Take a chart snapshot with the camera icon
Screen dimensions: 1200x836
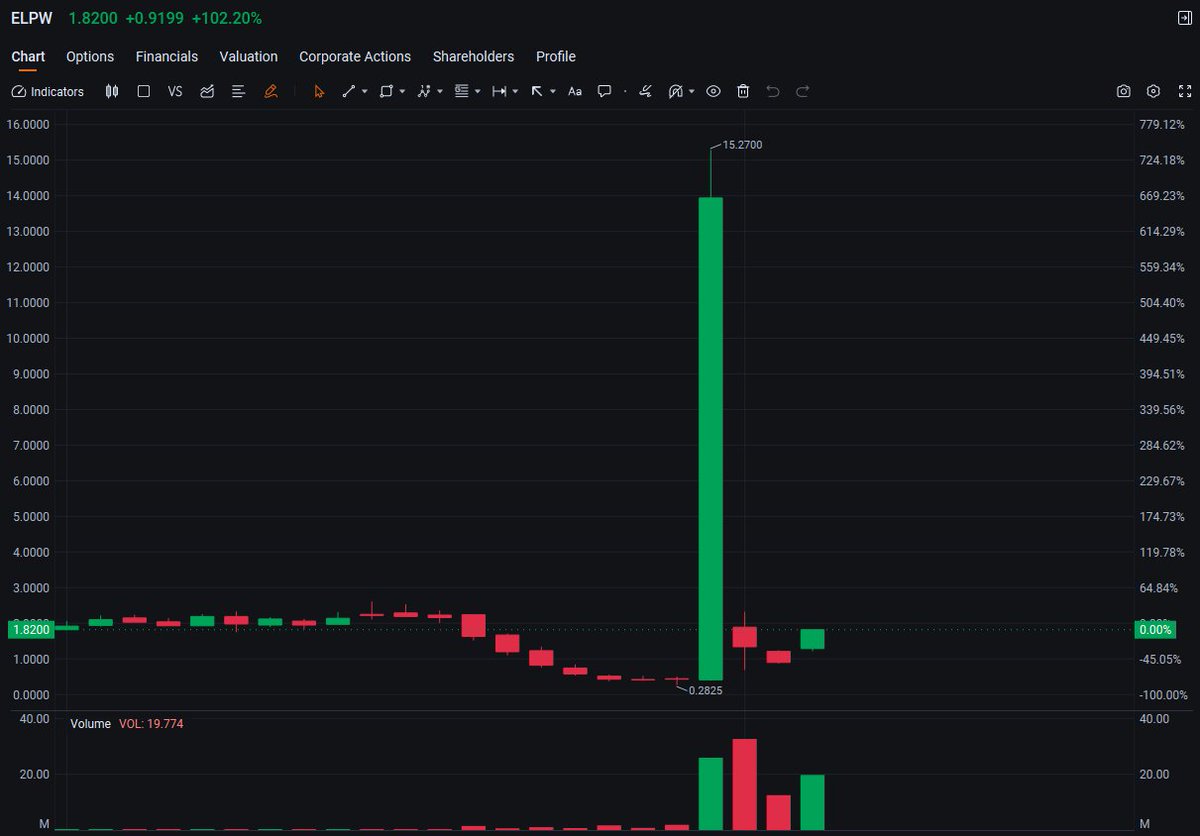[x=1123, y=91]
